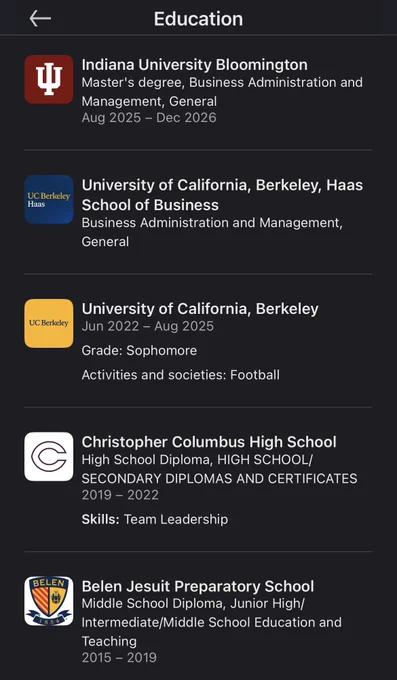Open University of California, Berkeley title
The height and width of the screenshot is (680, 397).
pyautogui.click(x=200, y=309)
